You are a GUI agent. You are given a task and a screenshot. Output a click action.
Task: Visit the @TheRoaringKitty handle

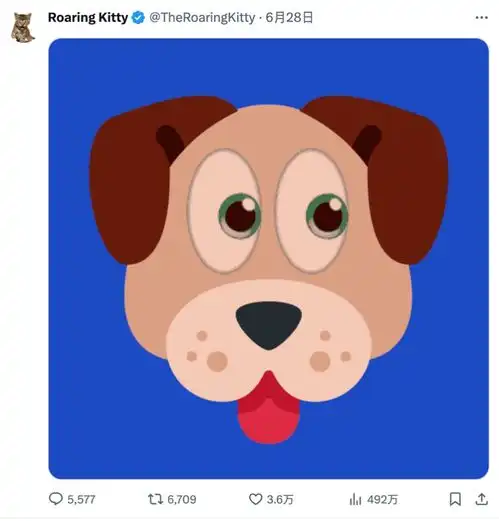click(x=202, y=17)
